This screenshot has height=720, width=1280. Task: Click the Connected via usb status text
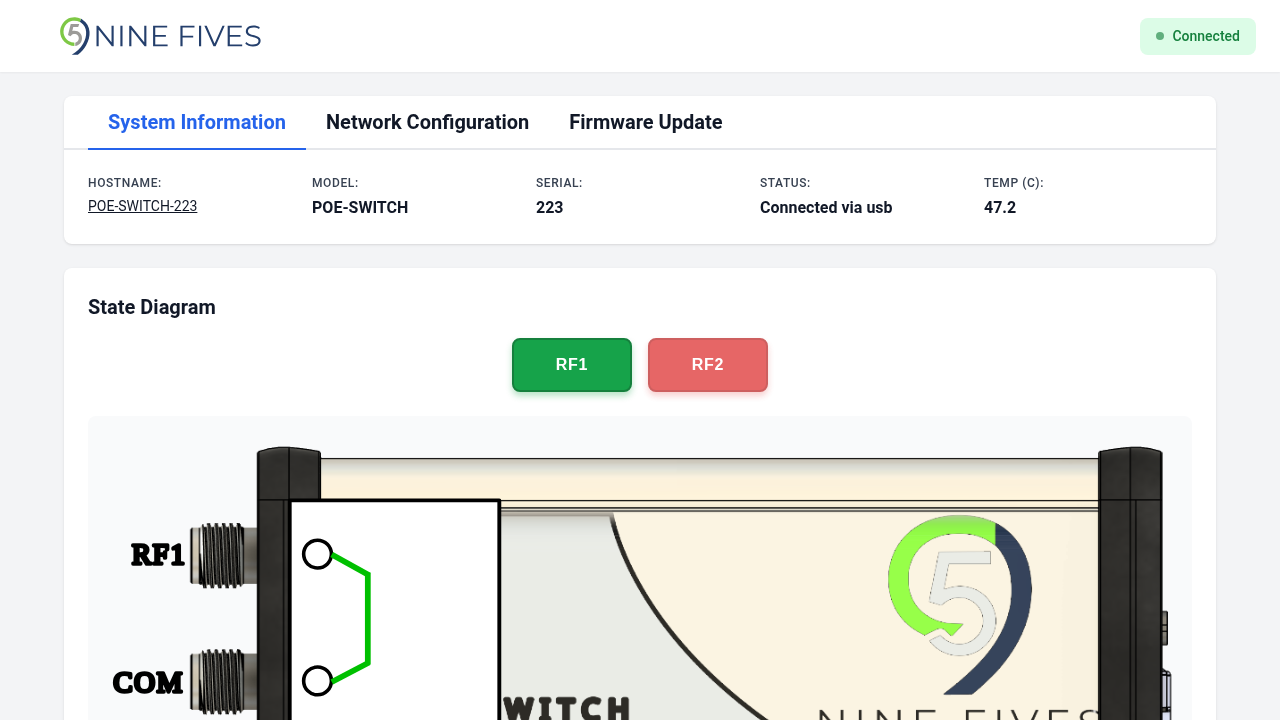tap(826, 208)
